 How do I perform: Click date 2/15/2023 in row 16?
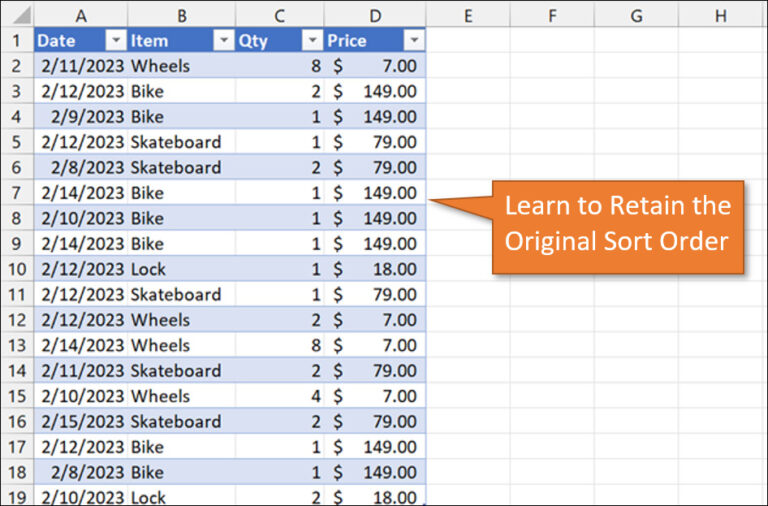click(81, 421)
